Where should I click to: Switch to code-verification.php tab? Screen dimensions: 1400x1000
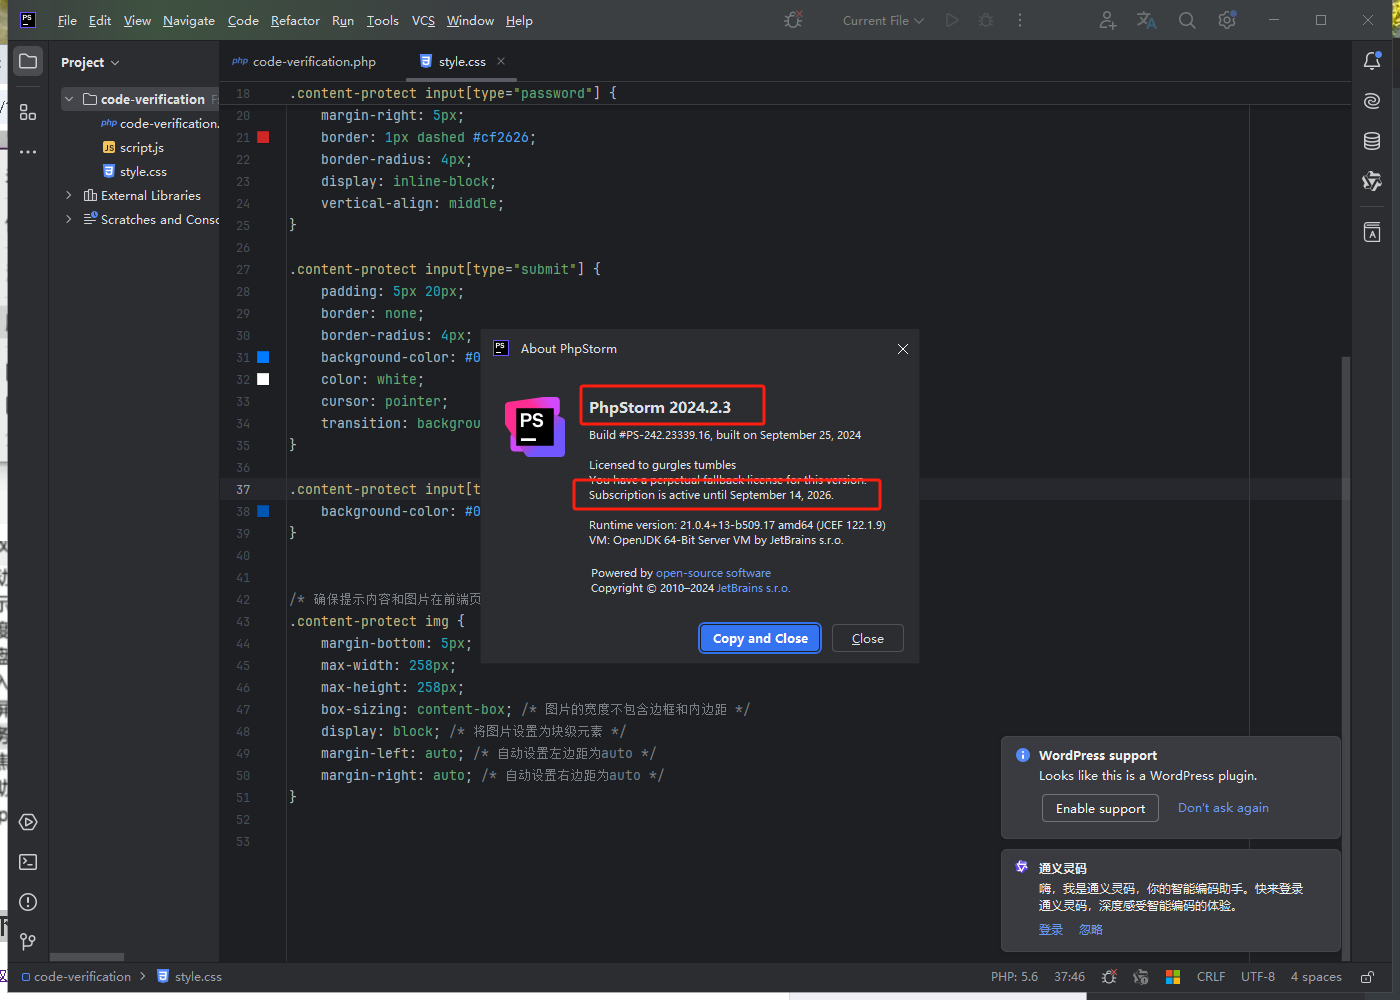click(x=304, y=61)
